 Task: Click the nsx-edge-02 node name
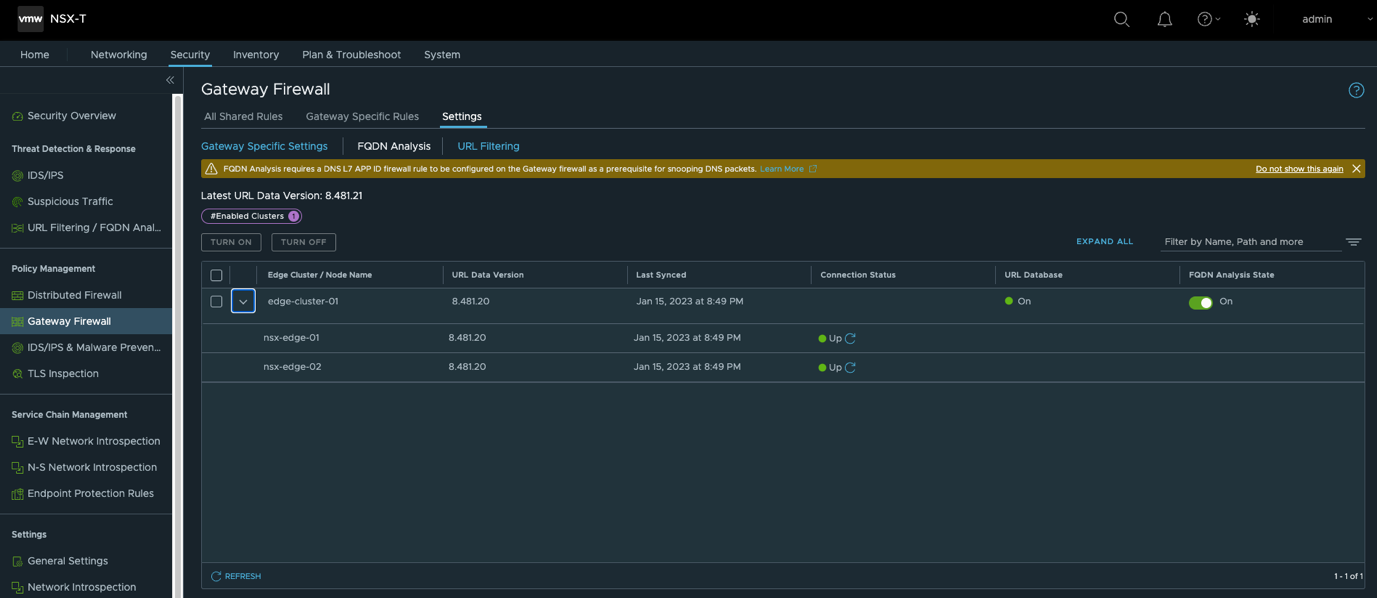[292, 367]
